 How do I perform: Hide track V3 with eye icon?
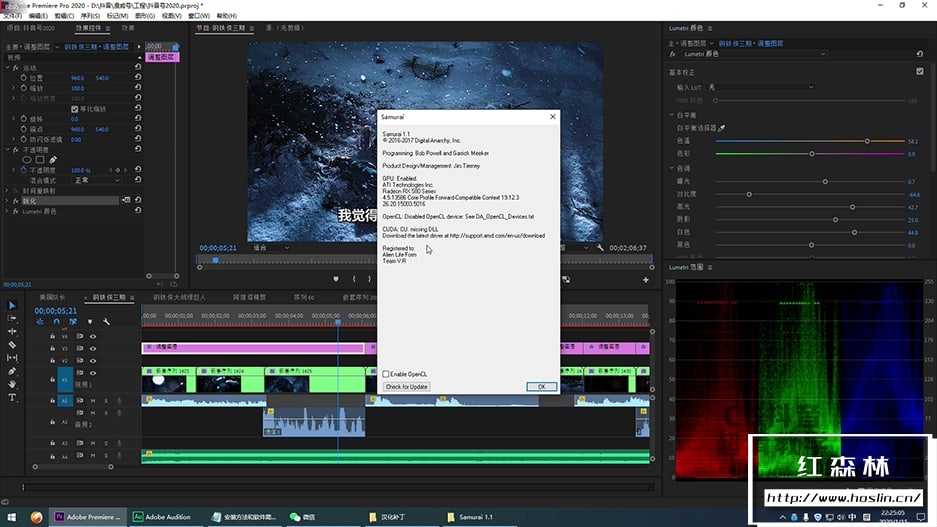[x=93, y=348]
